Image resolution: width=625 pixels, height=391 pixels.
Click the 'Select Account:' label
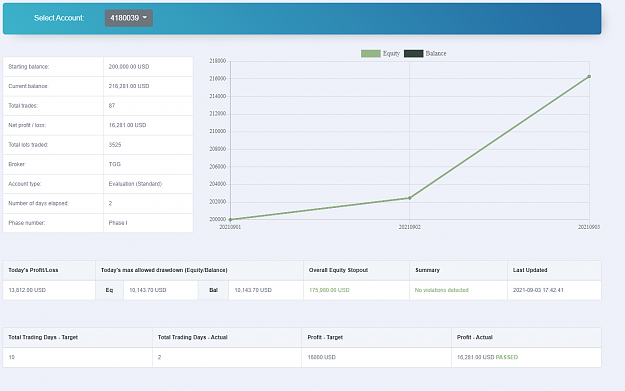[x=59, y=18]
